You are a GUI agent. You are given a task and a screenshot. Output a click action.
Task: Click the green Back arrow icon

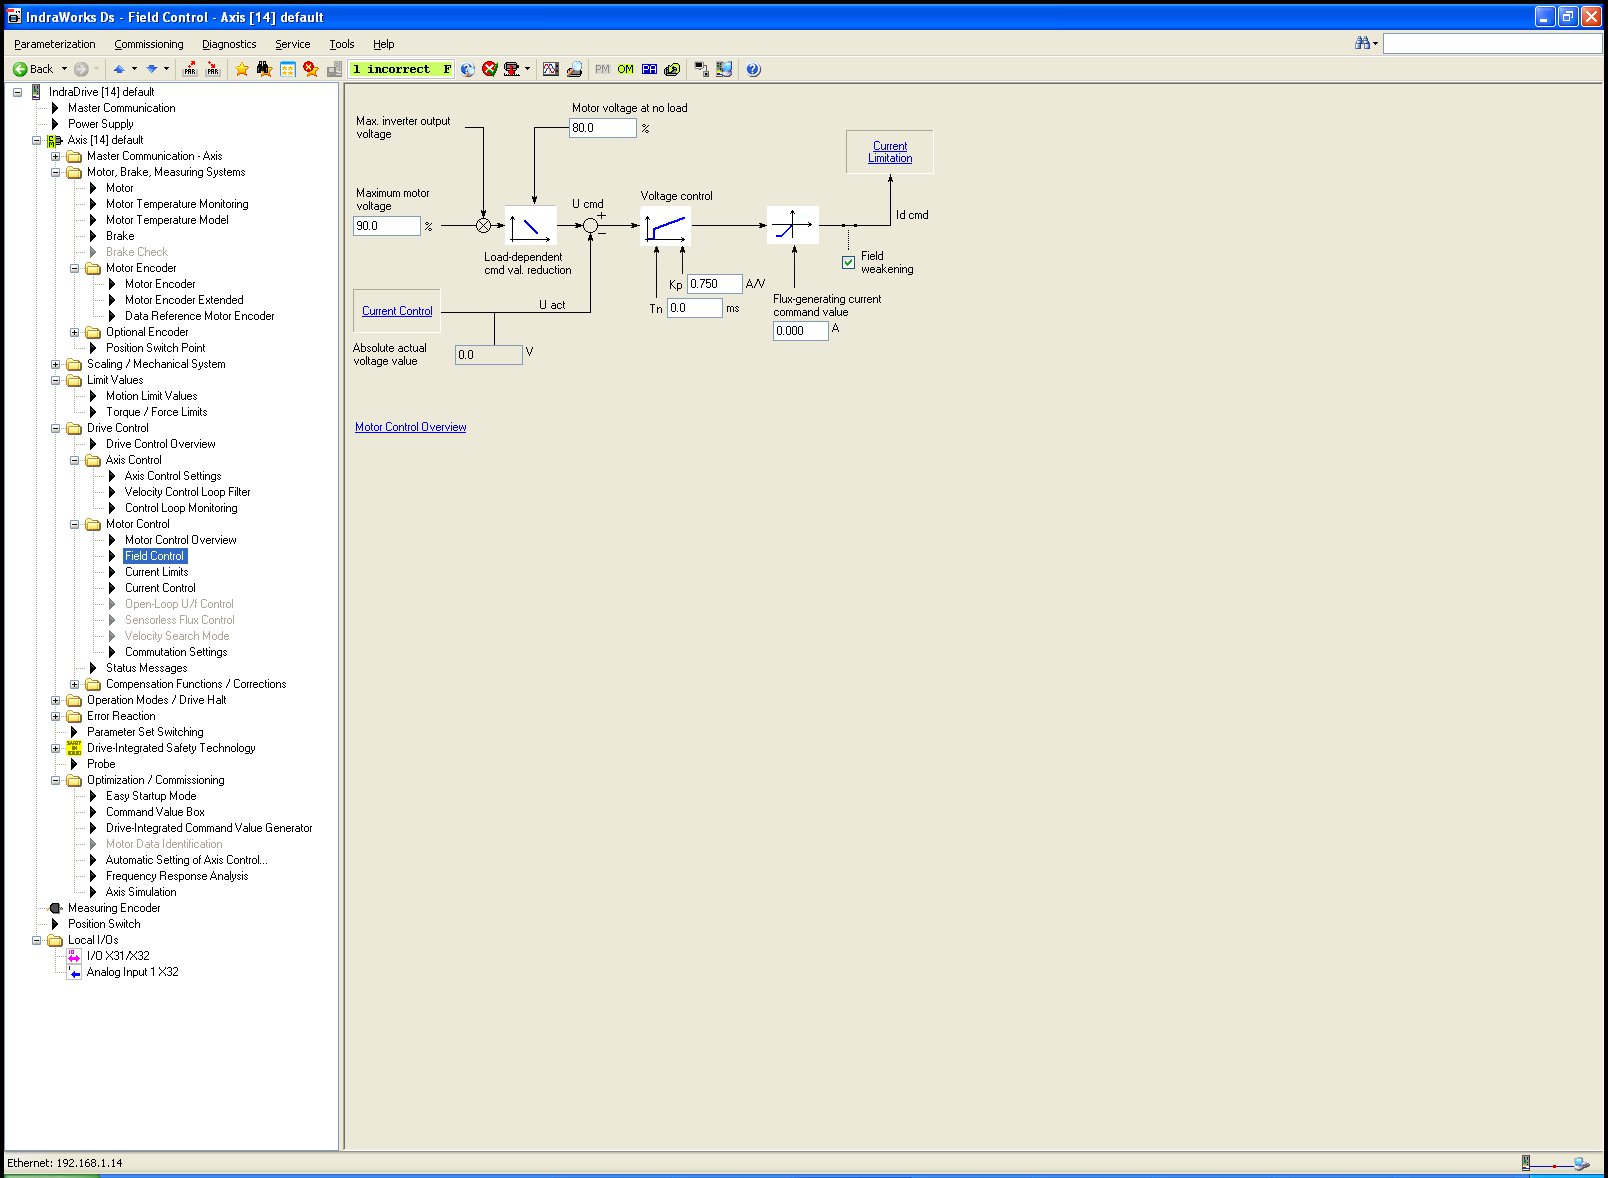pos(20,69)
